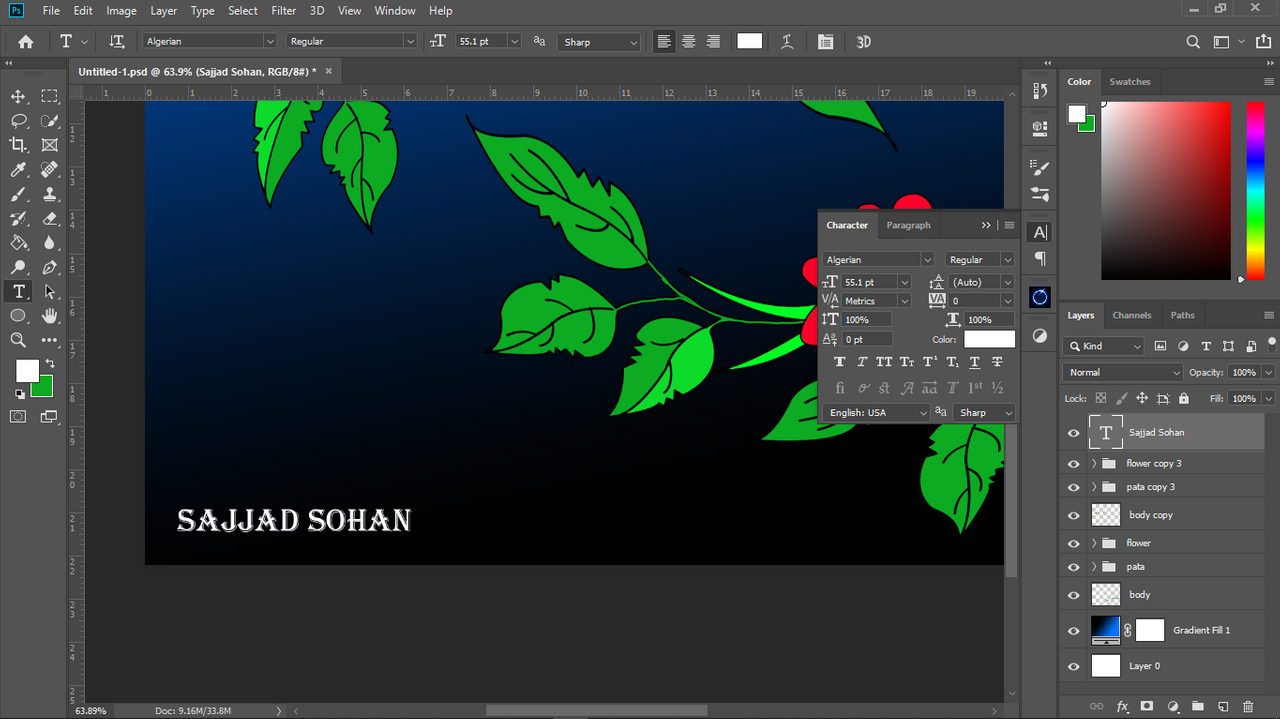1280x719 pixels.
Task: Switch to the Swatches tab
Action: [1130, 82]
